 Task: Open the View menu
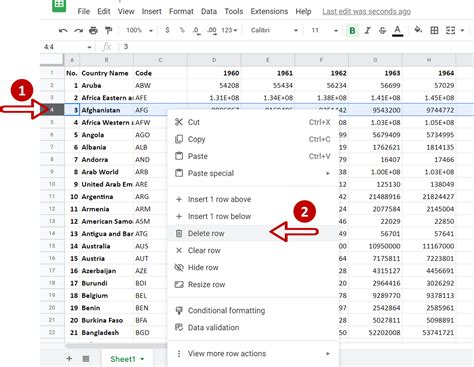126,11
